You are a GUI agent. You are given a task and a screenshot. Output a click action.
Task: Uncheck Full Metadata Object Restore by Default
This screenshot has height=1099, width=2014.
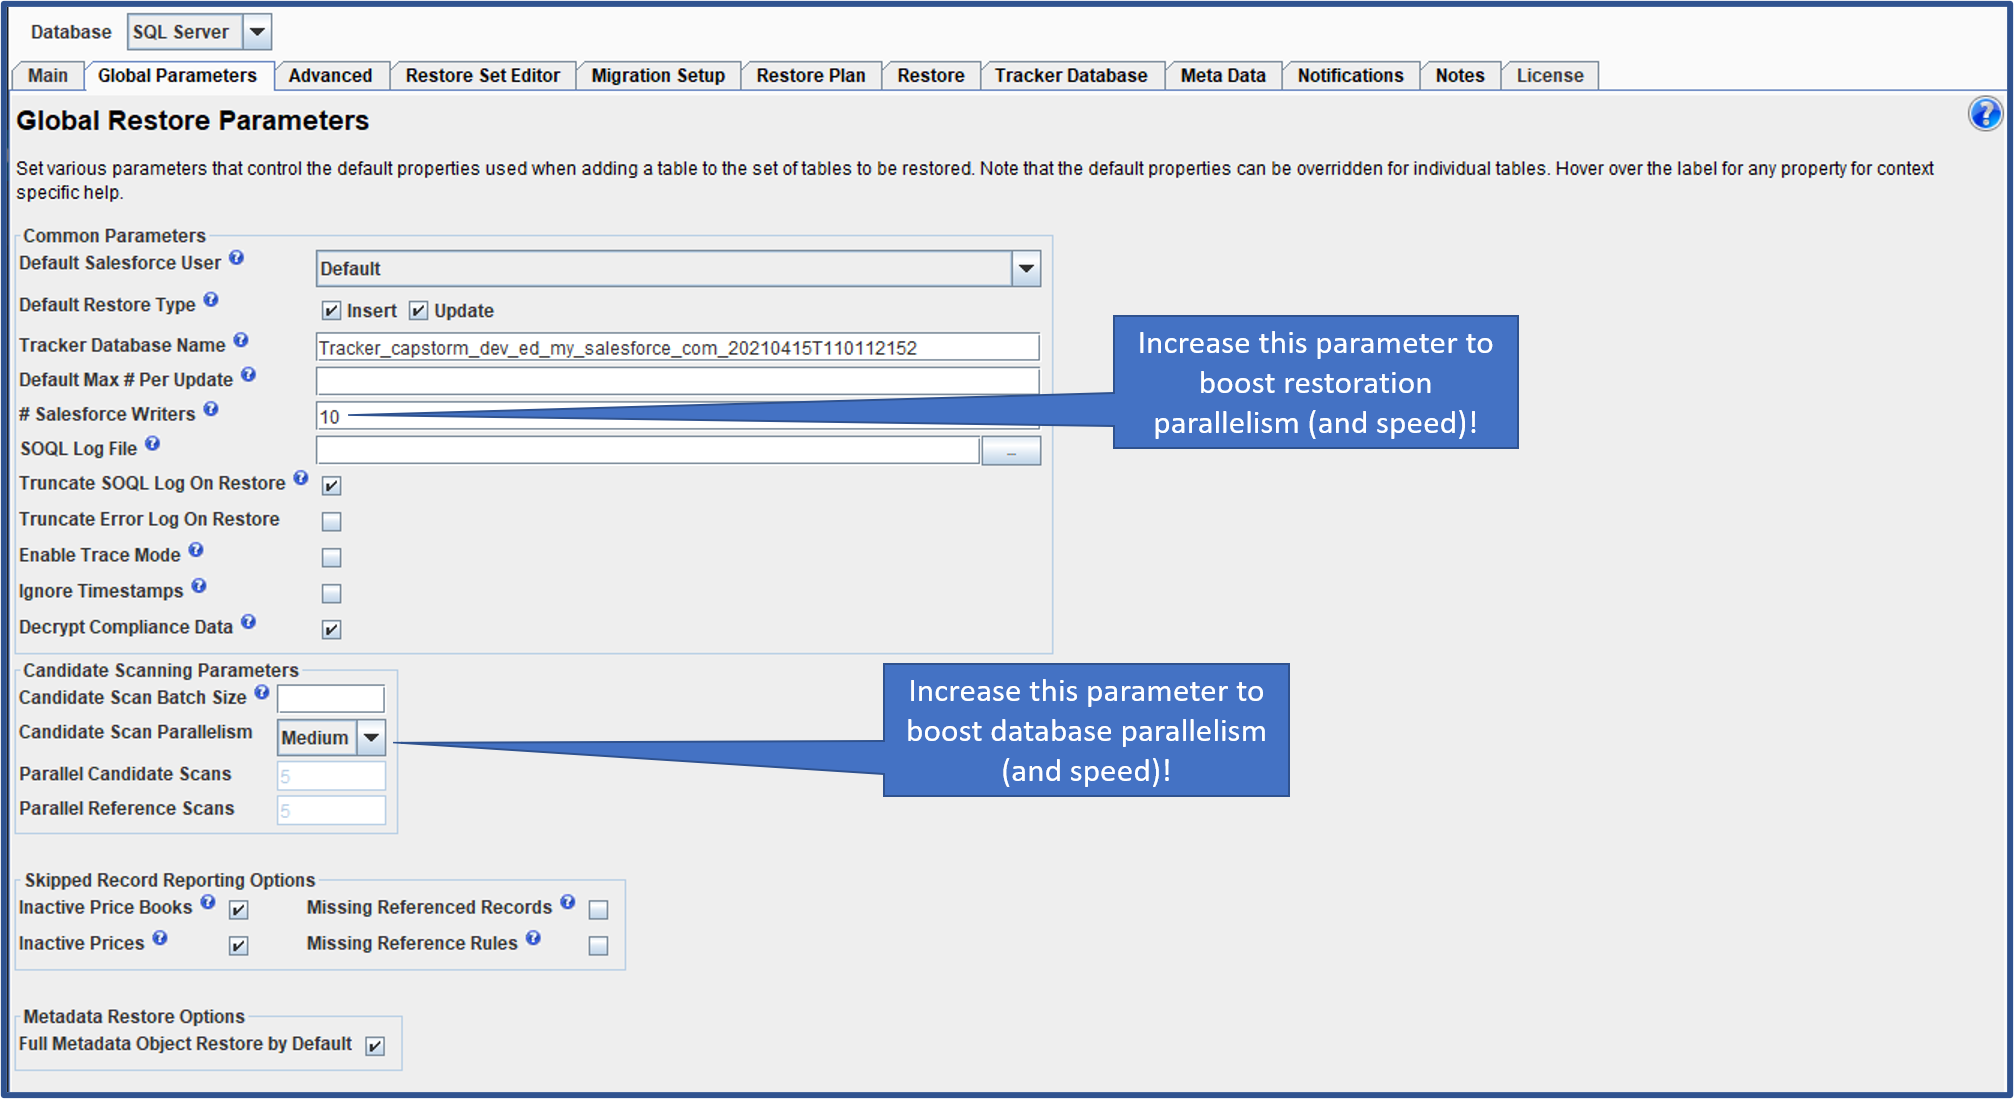[375, 1046]
